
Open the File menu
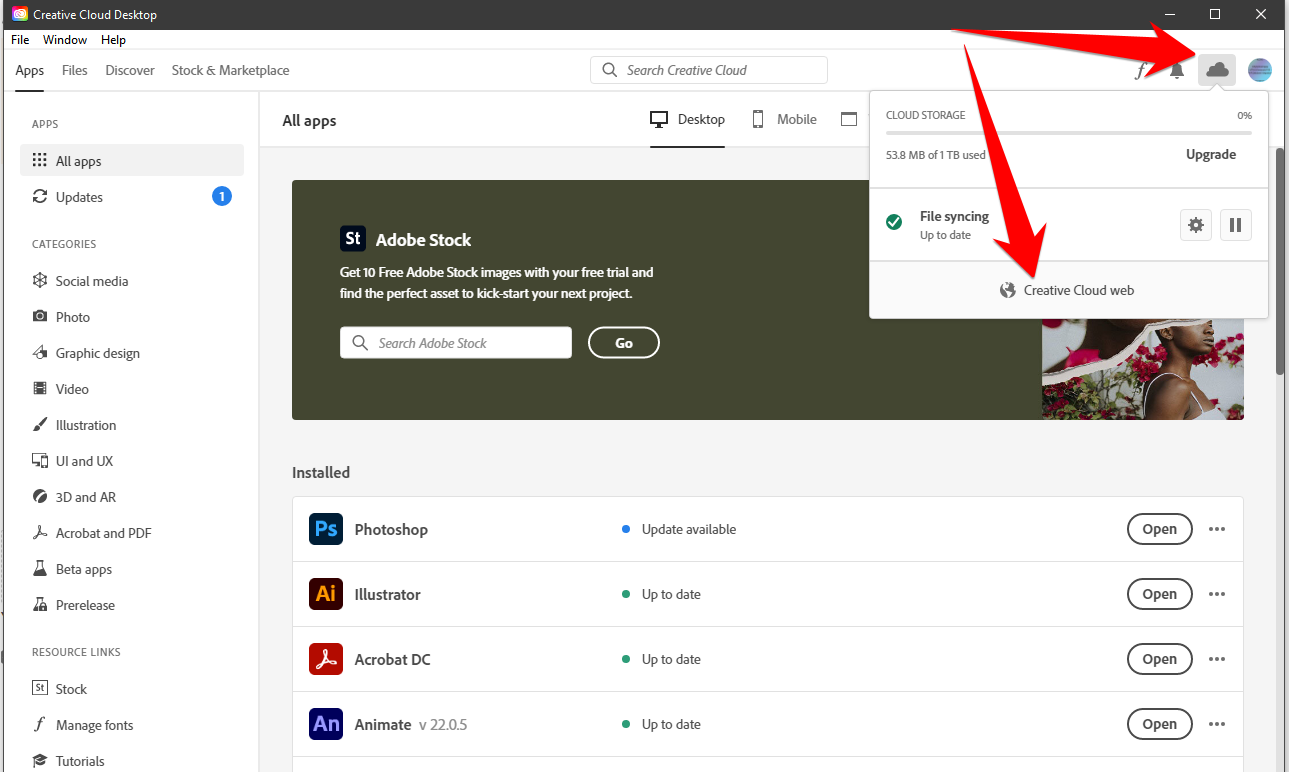[x=20, y=40]
